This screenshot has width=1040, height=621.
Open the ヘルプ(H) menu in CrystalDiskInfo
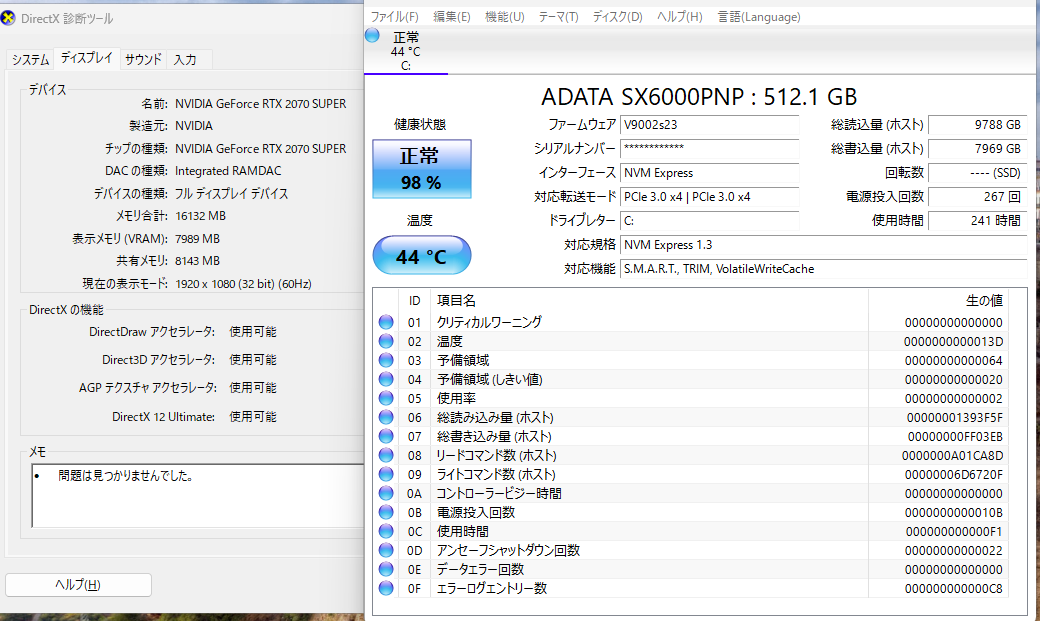point(680,17)
